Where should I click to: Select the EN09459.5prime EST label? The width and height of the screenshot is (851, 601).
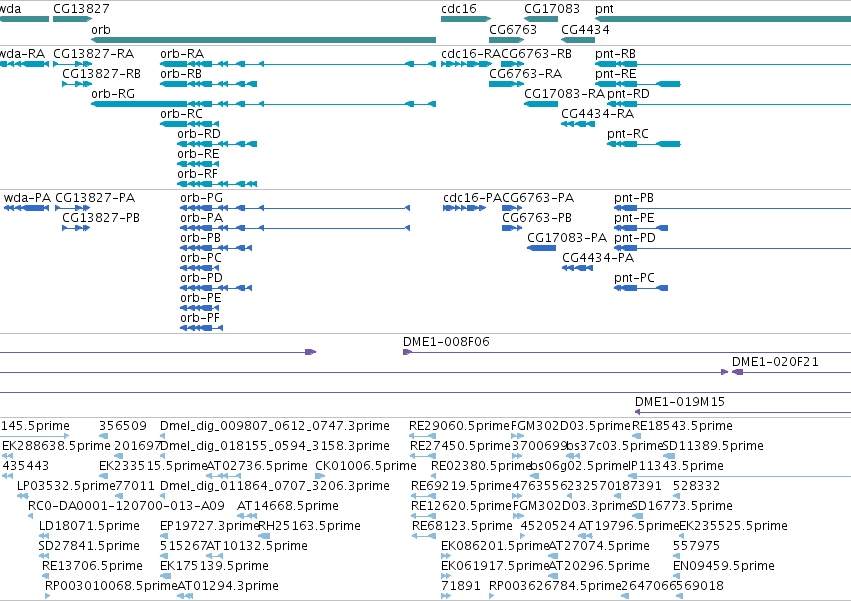pos(723,566)
